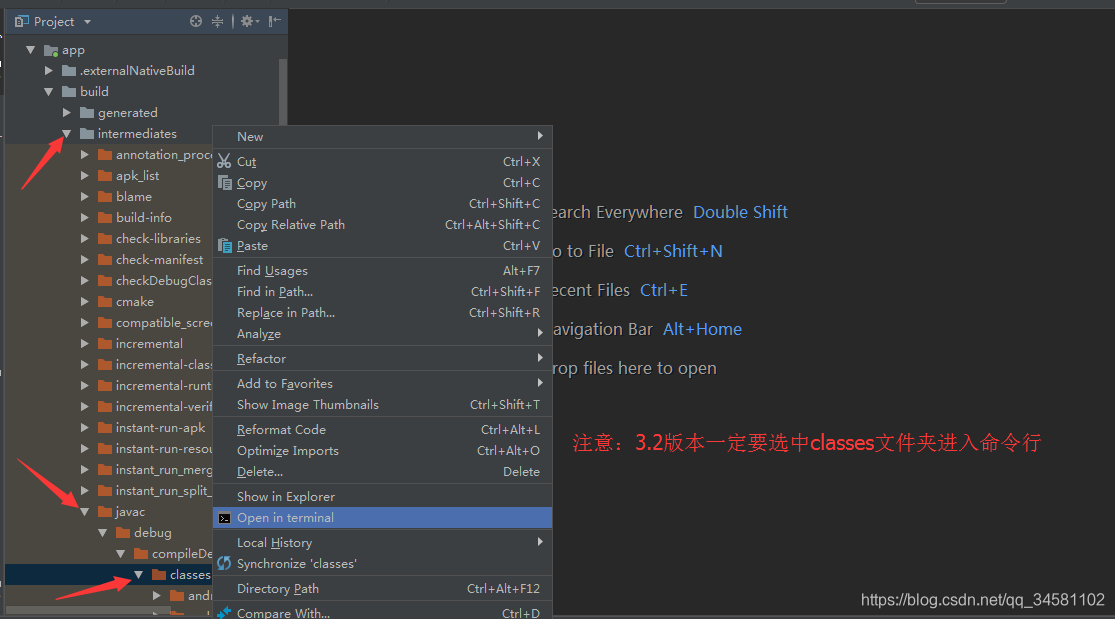
Task: Open the Project panel settings gear
Action: pos(249,21)
